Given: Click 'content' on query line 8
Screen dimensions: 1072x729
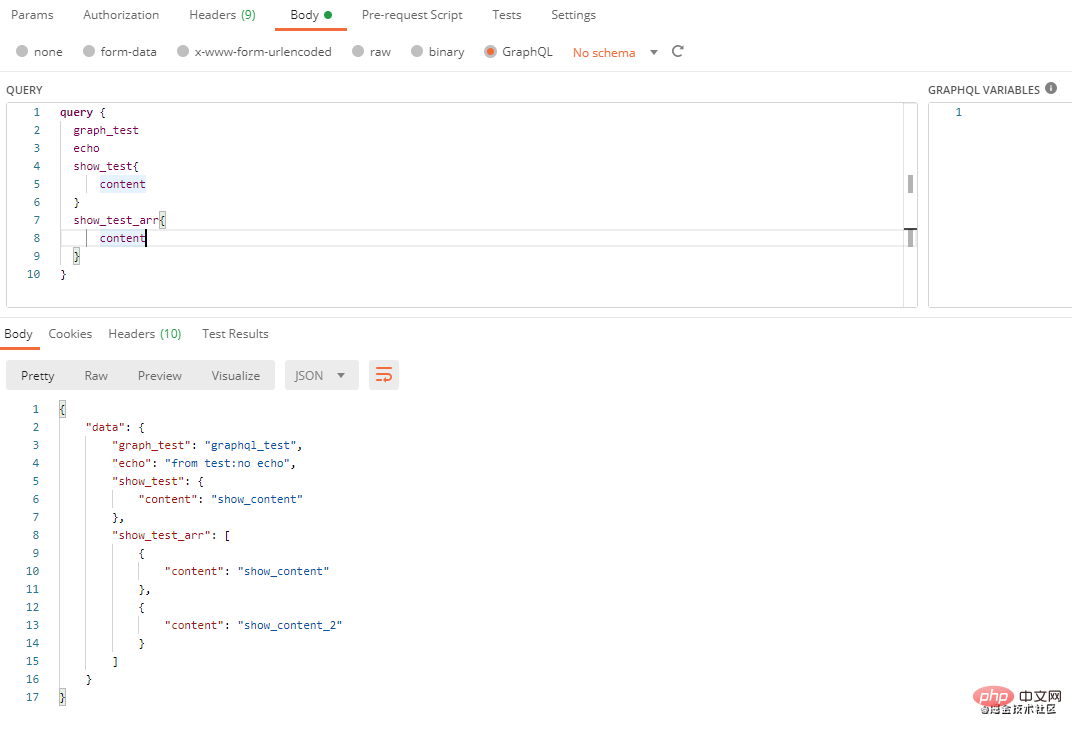Looking at the screenshot, I should 122,238.
